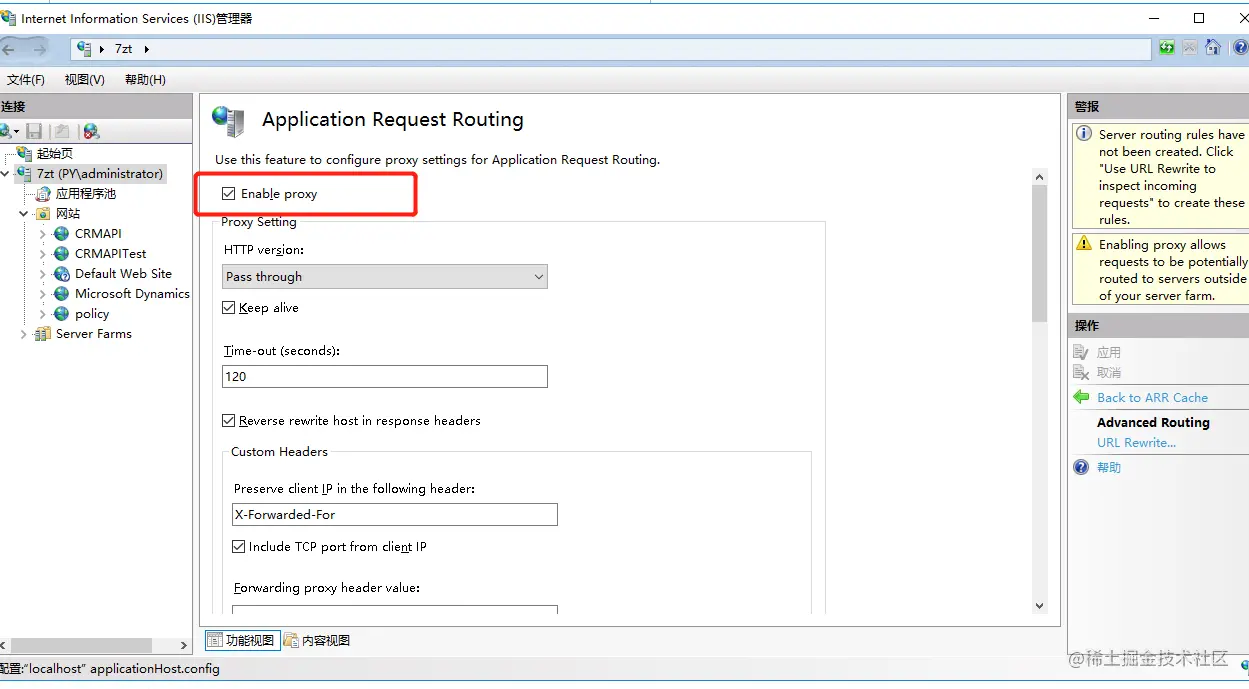Toggle Include TCP port from client IP

(x=239, y=547)
